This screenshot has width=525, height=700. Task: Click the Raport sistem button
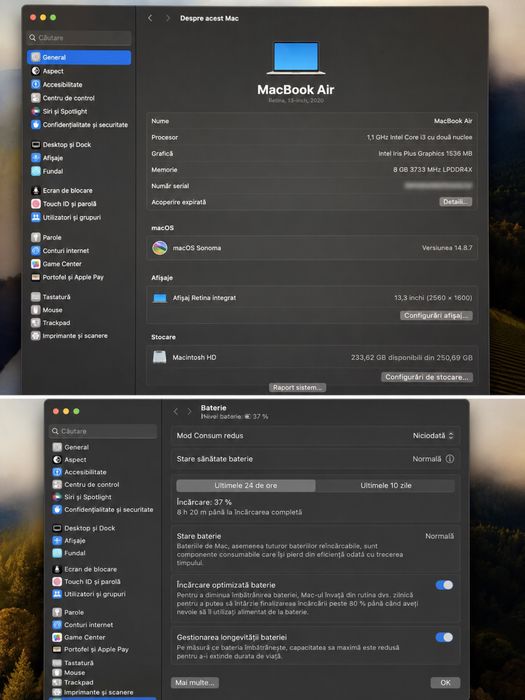click(297, 388)
